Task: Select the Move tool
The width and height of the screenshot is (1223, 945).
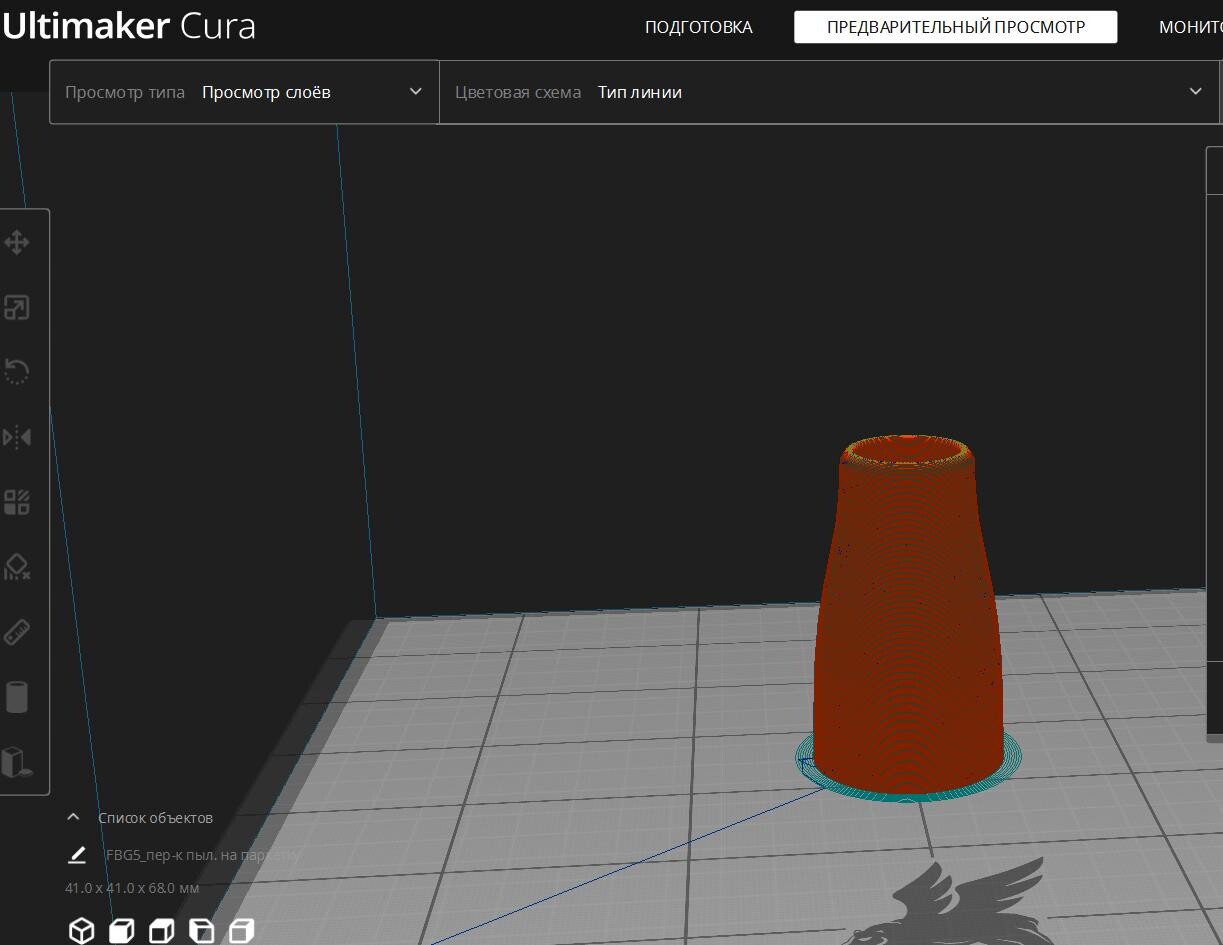Action: pyautogui.click(x=17, y=243)
